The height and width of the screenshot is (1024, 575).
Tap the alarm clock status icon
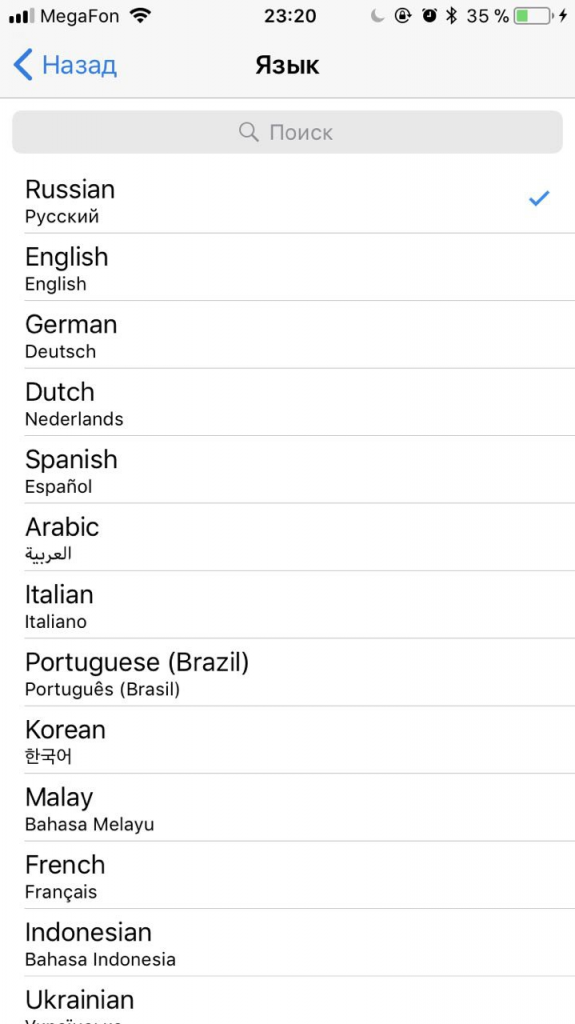[429, 16]
